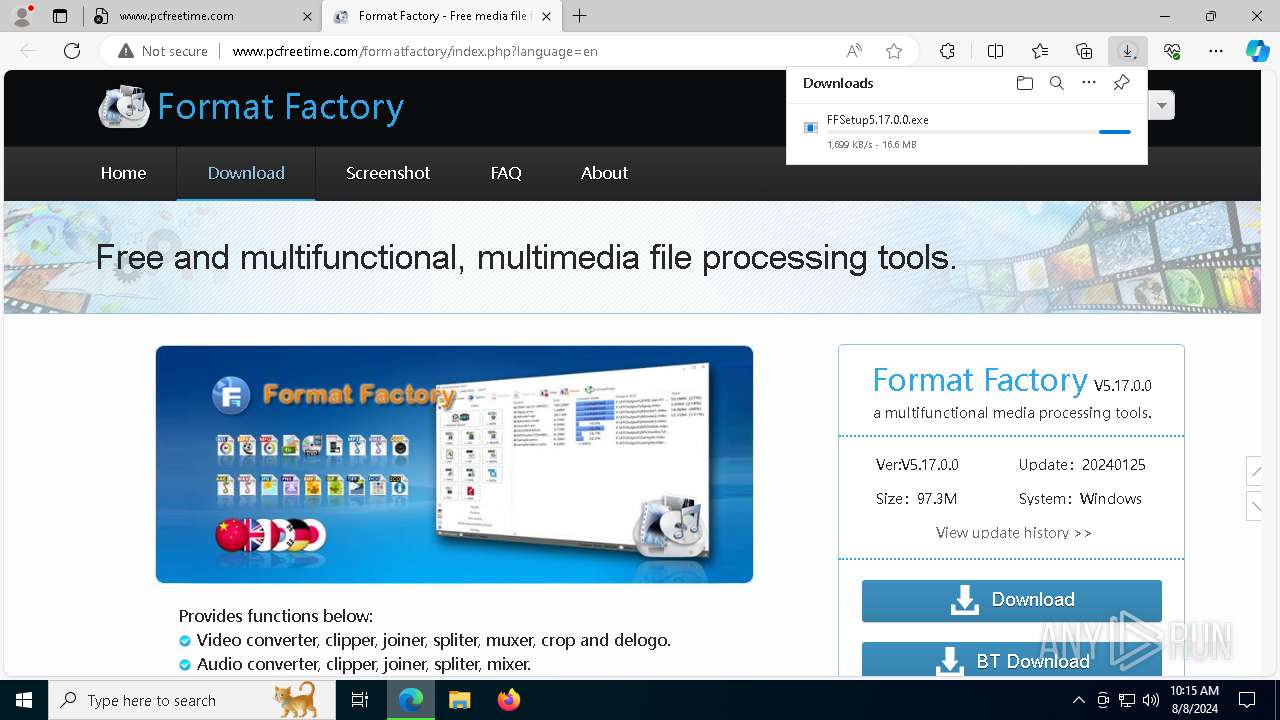1280x720 pixels.
Task: Click the Ver:V5.17.0.0 text
Action: [917, 465]
